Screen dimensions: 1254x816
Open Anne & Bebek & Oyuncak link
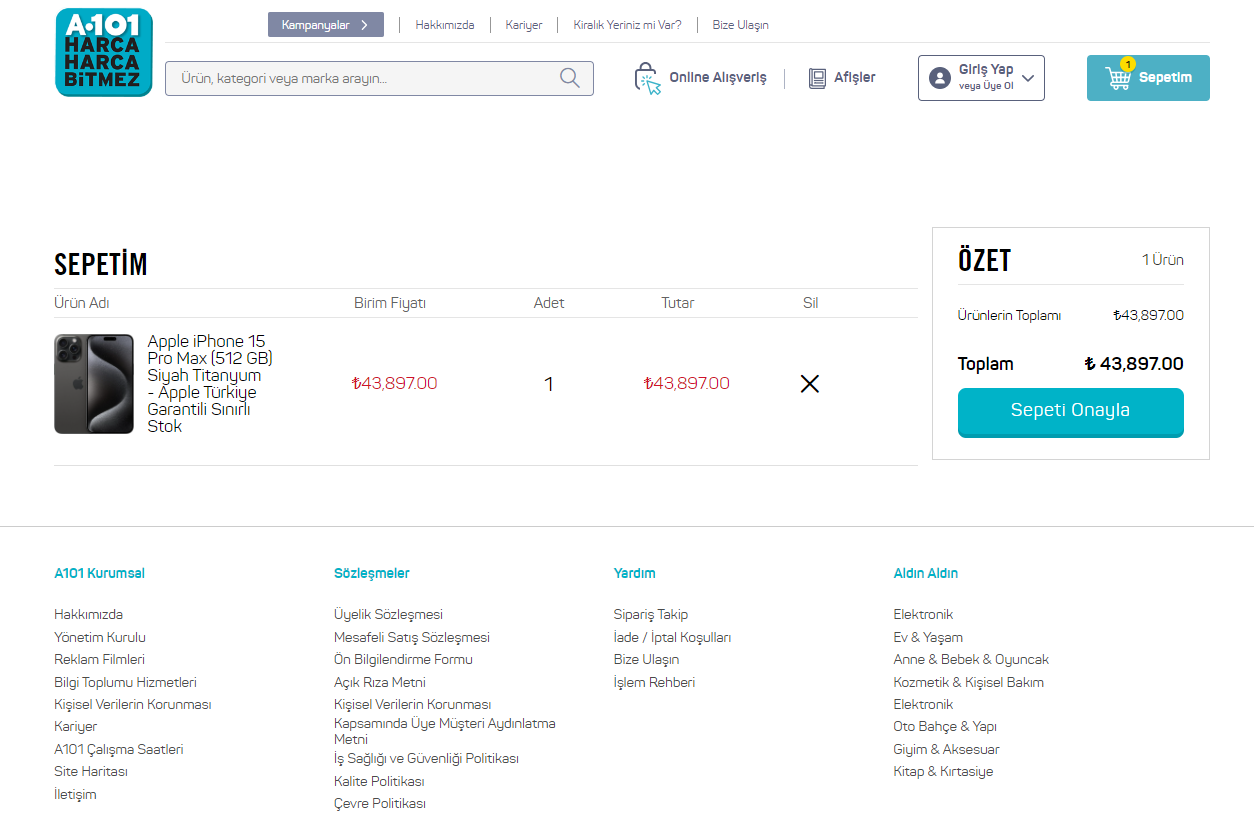pyautogui.click(x=971, y=660)
